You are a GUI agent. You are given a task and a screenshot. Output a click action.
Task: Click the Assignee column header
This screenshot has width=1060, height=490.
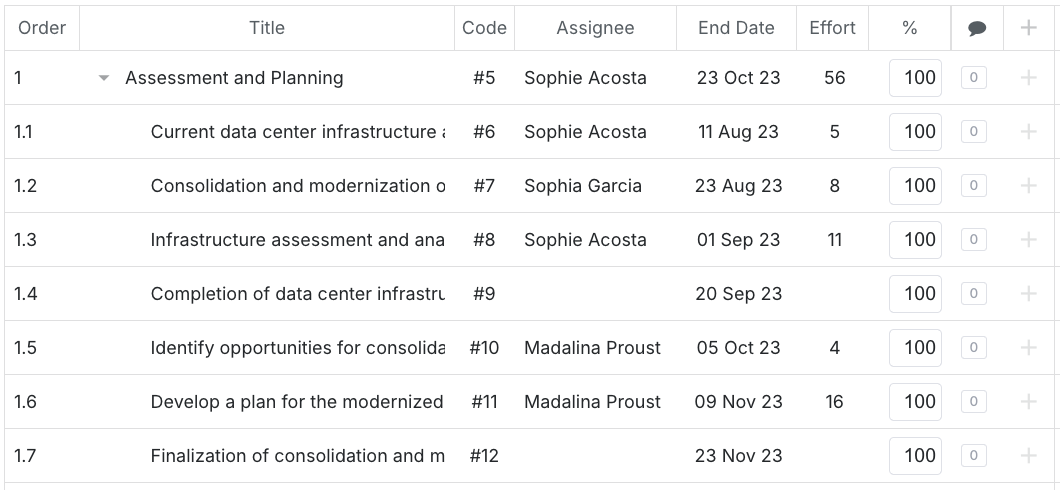pyautogui.click(x=595, y=28)
